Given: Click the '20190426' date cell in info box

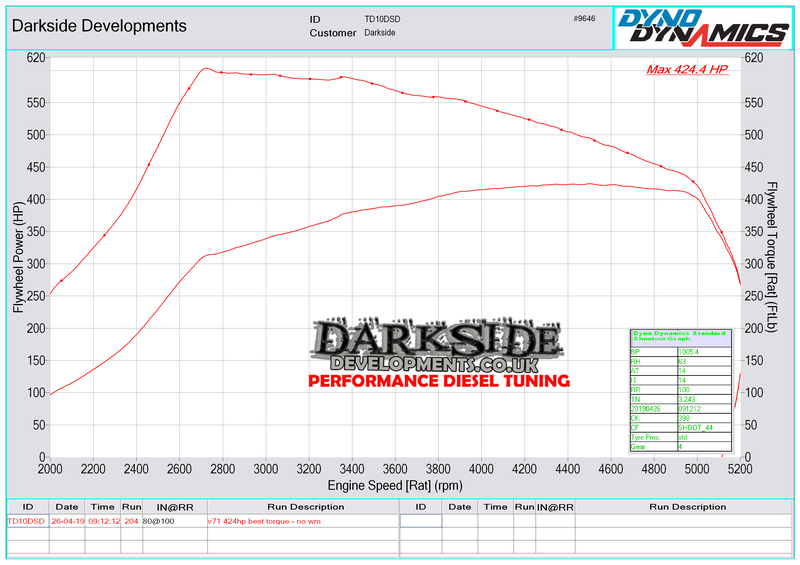Looking at the screenshot, I should (x=645, y=409).
